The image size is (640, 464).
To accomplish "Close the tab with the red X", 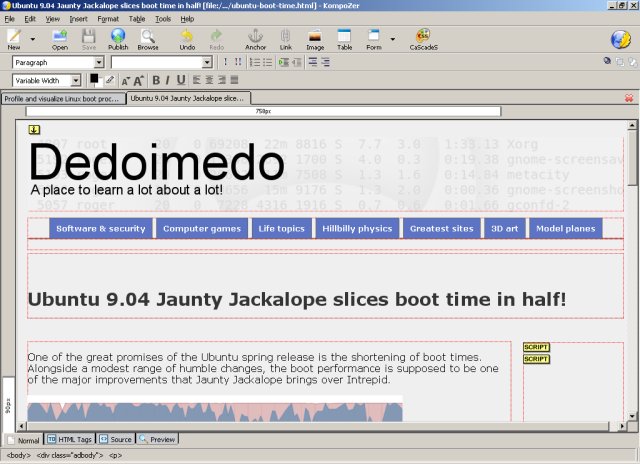I will coord(629,98).
